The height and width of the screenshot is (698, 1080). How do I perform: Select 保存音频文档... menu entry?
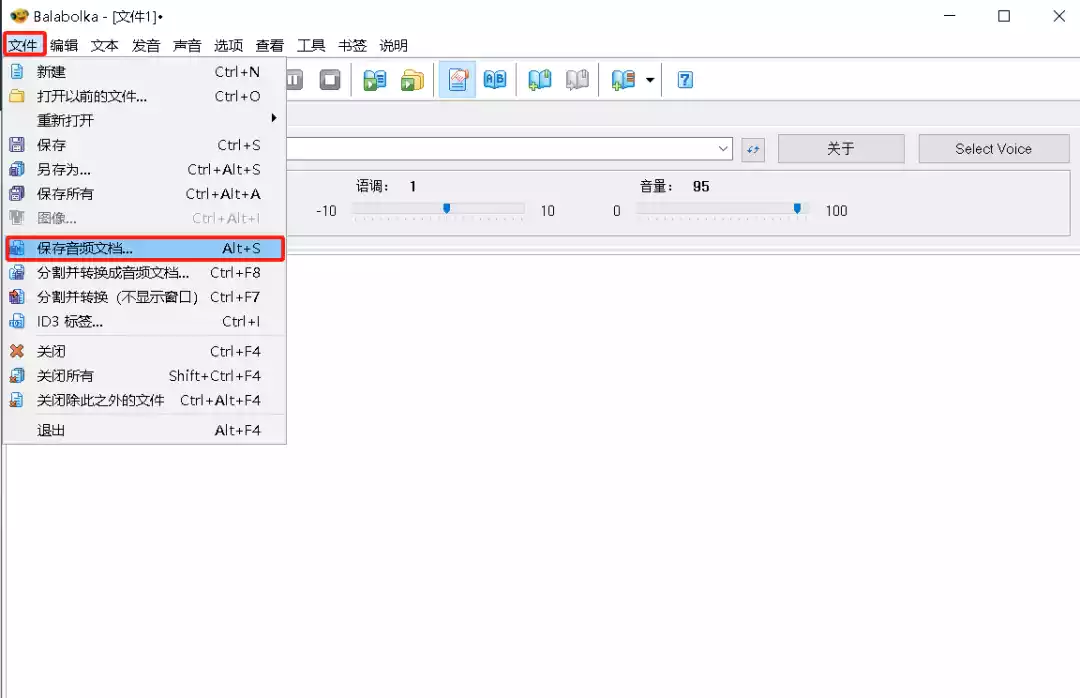(144, 249)
